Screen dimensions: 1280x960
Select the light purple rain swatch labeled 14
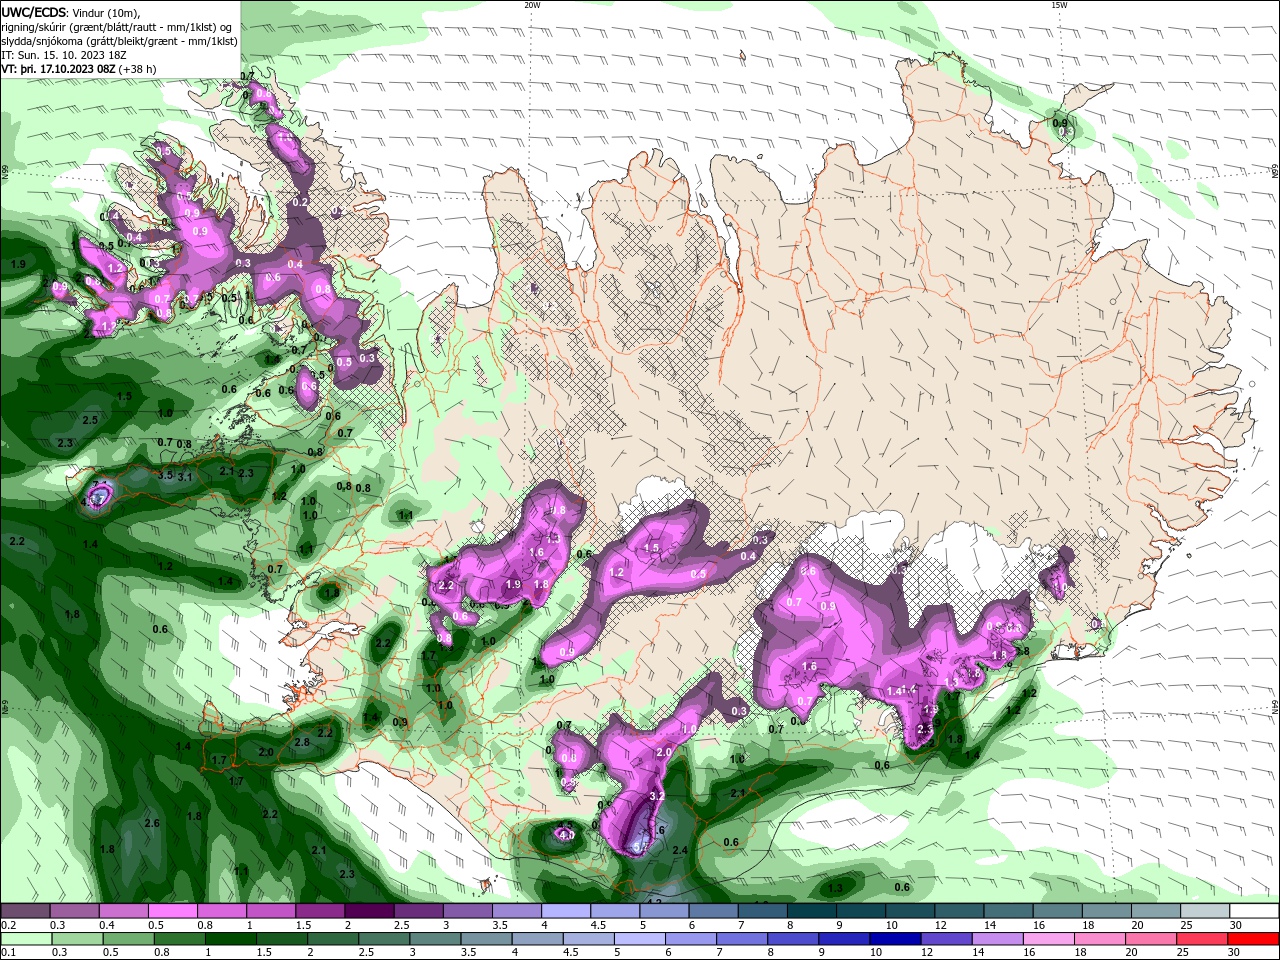996,939
